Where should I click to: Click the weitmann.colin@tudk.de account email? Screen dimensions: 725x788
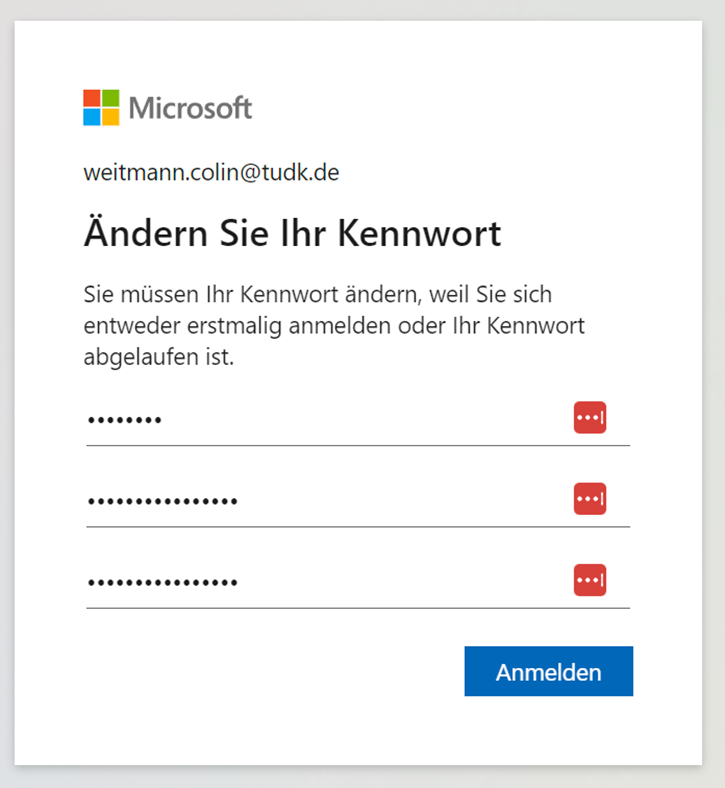click(211, 172)
